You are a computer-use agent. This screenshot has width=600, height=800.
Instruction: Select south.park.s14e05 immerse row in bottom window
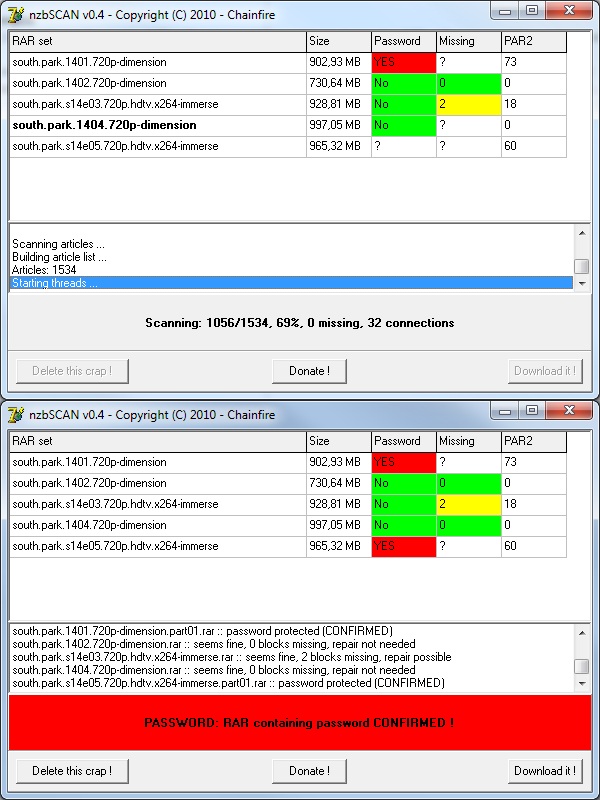pos(288,546)
